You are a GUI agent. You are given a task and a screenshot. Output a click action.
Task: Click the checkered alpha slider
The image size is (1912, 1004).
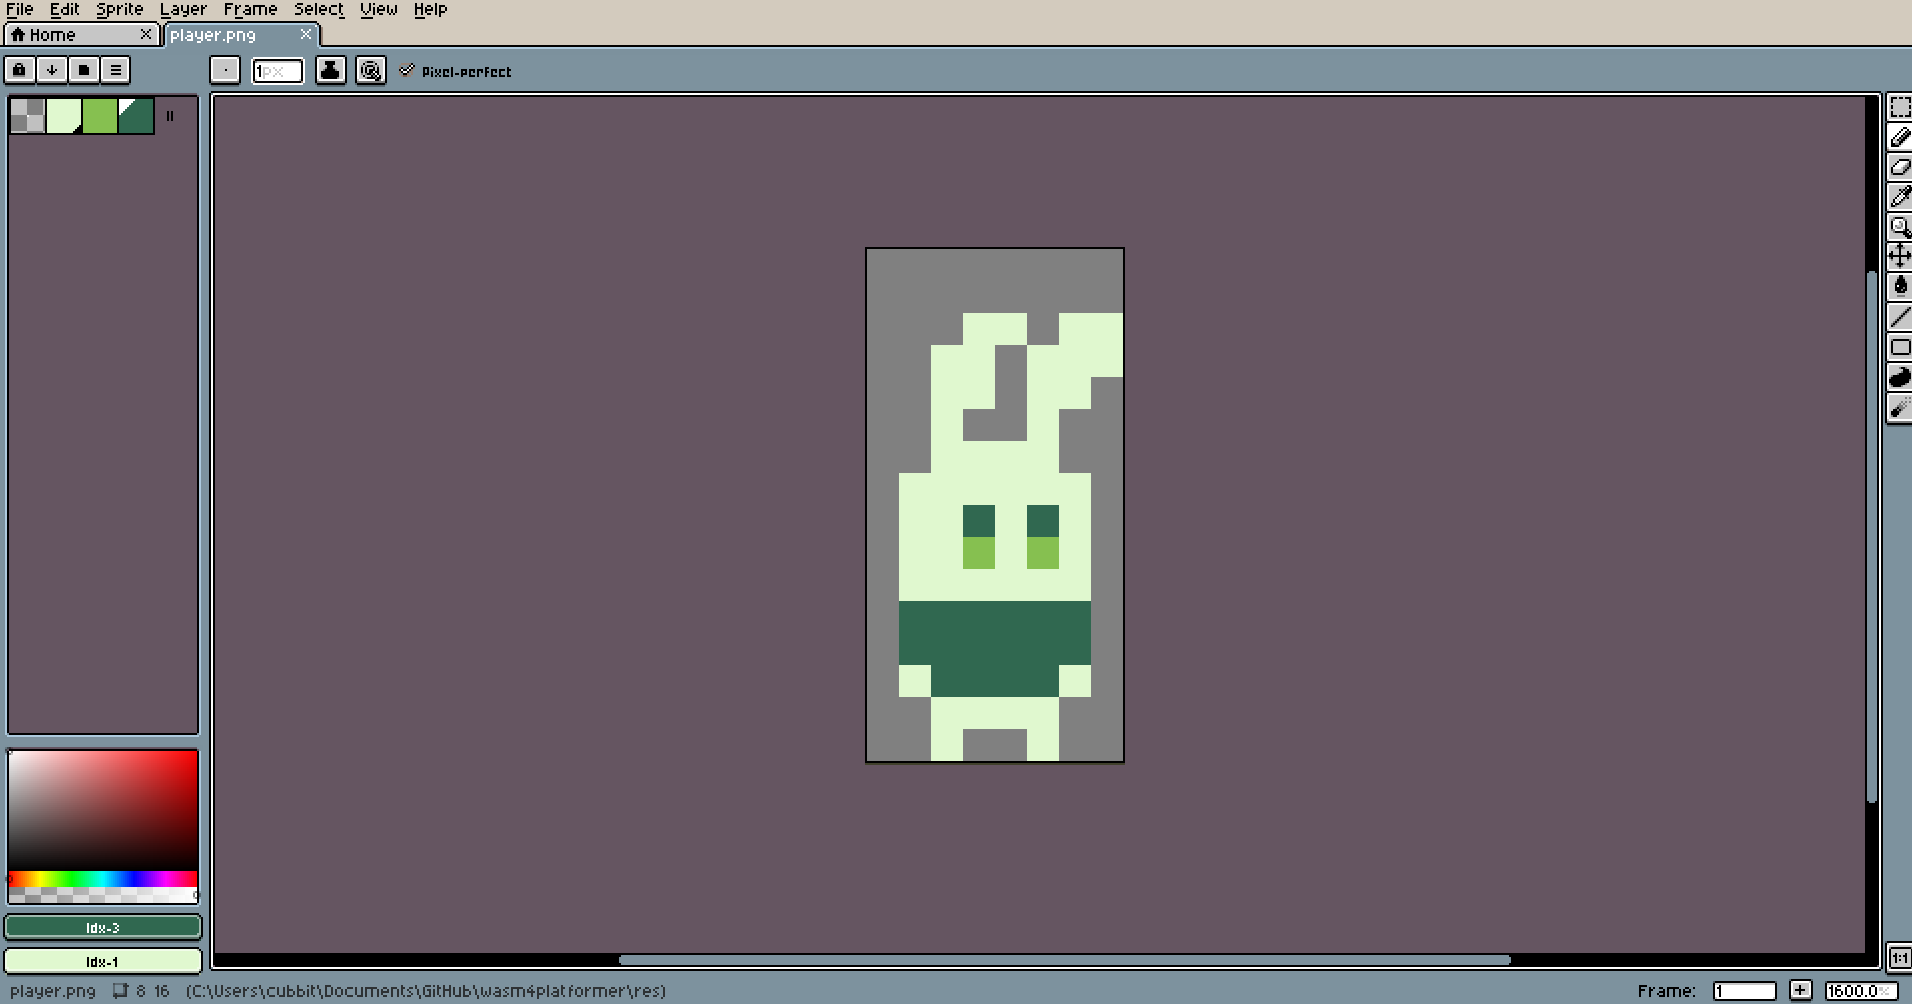click(103, 895)
